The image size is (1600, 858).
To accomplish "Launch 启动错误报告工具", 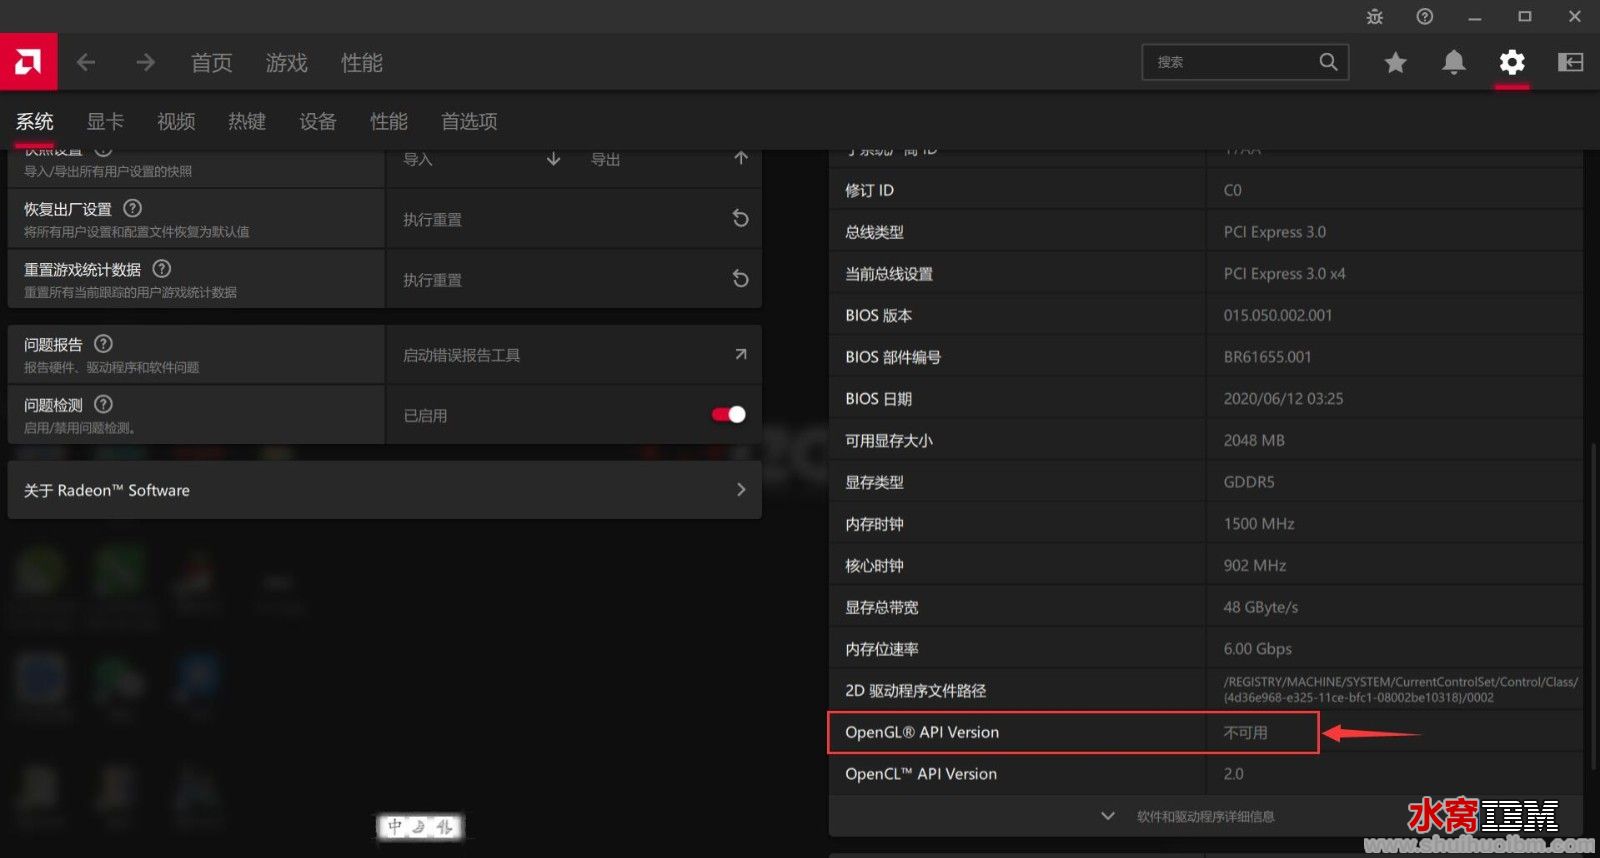I will [461, 356].
